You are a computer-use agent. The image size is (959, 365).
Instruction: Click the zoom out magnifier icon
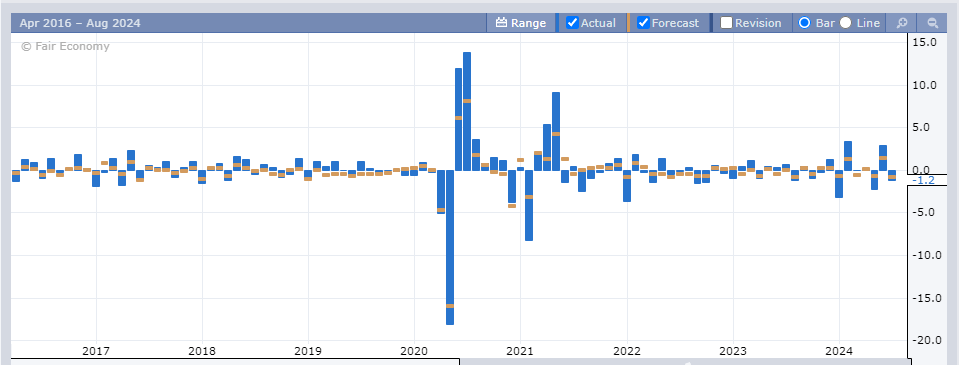pyautogui.click(x=933, y=23)
